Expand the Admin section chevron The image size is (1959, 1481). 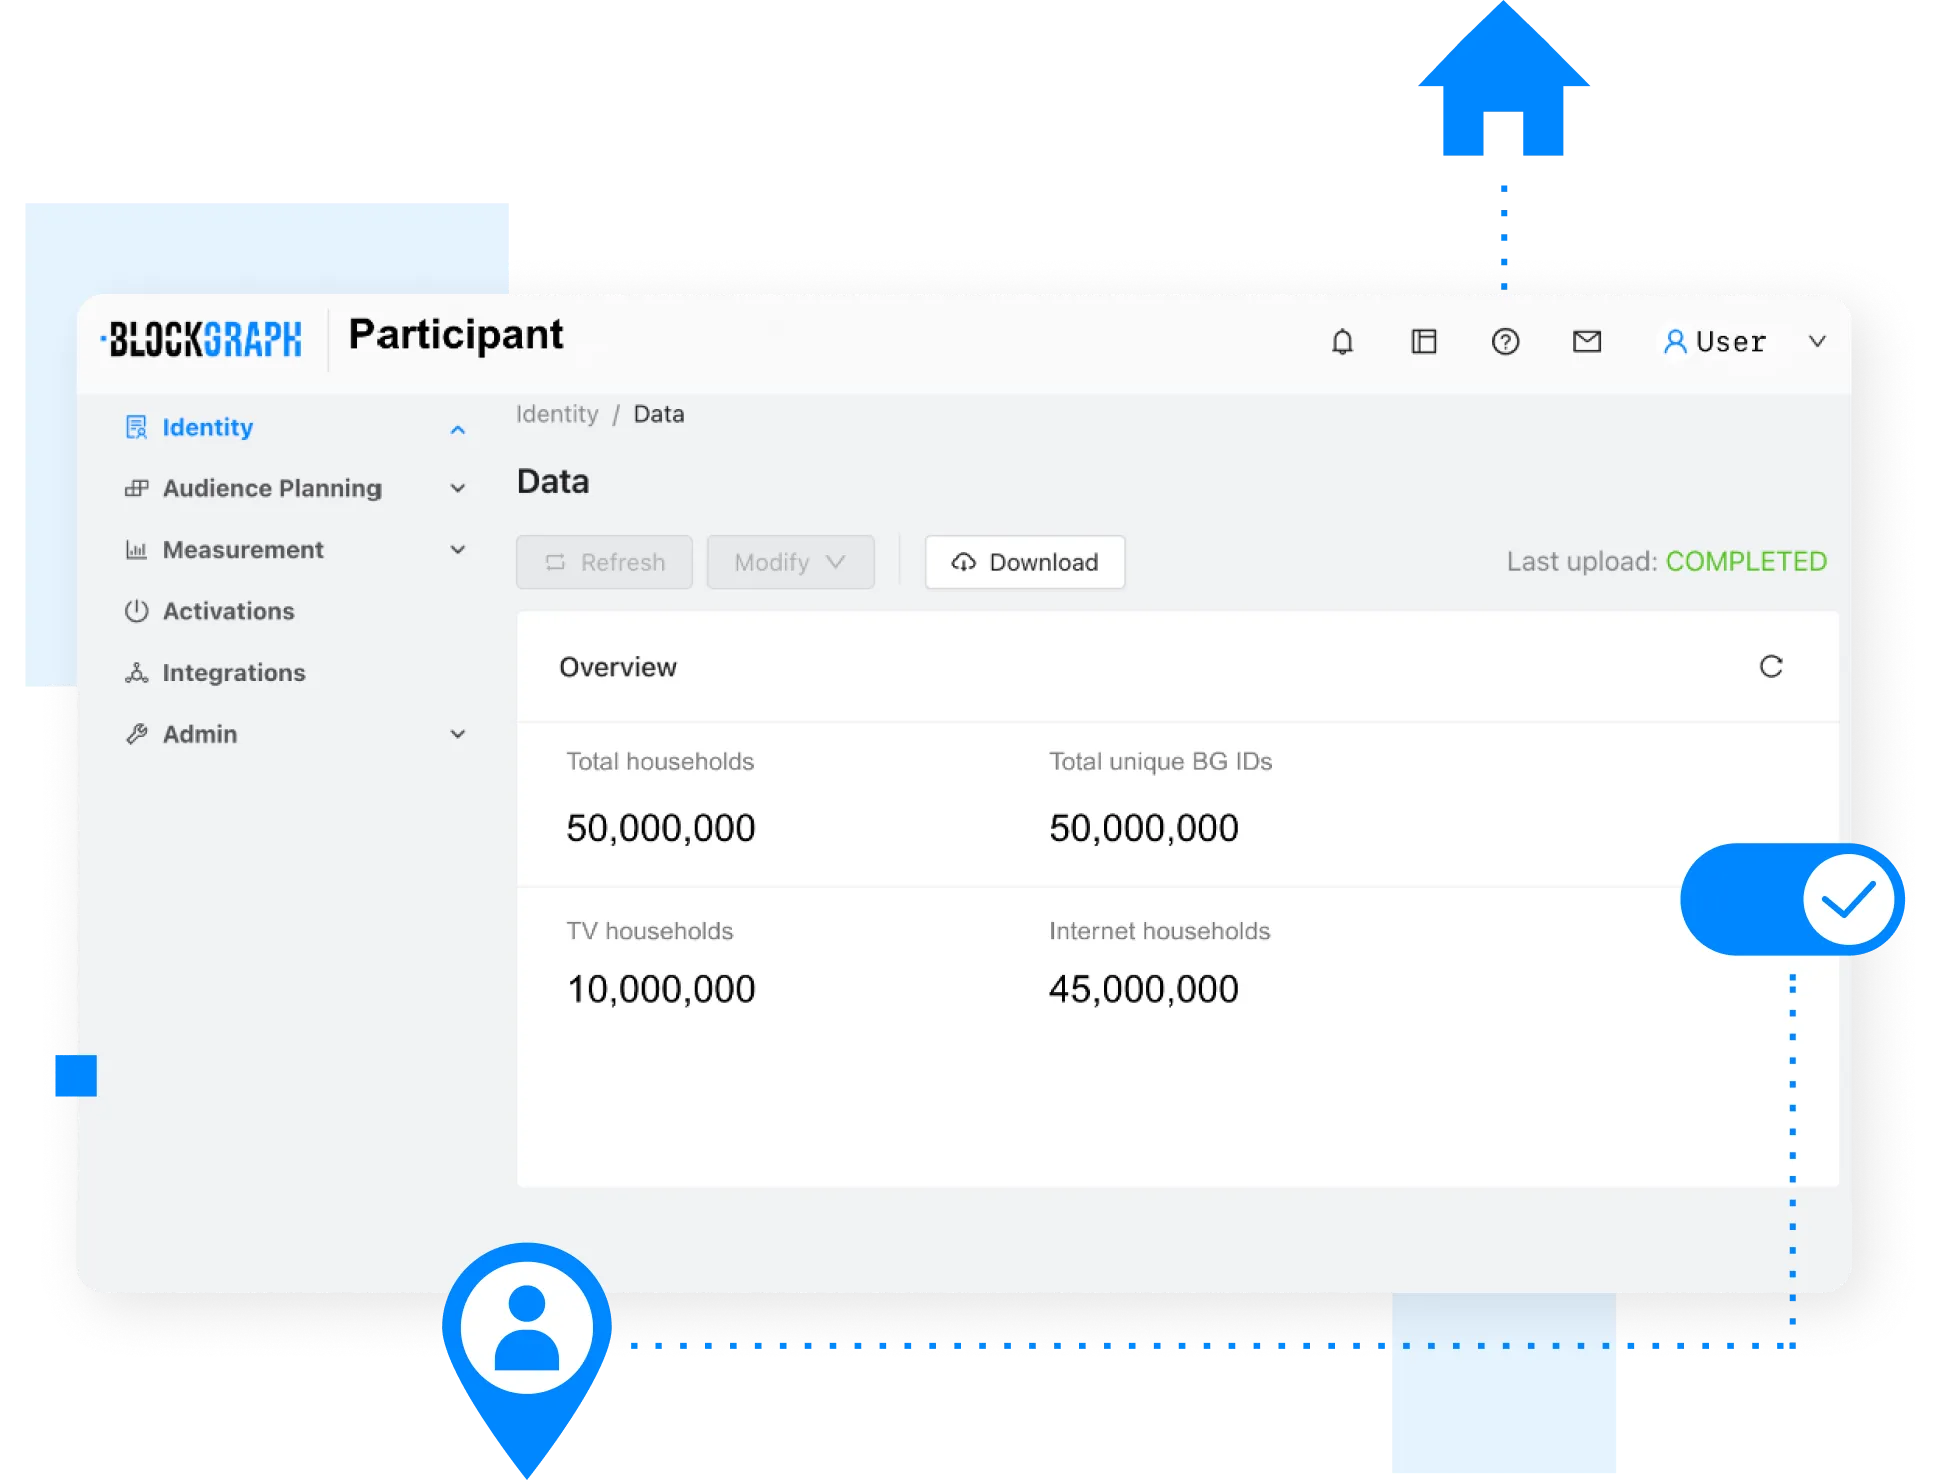point(458,734)
